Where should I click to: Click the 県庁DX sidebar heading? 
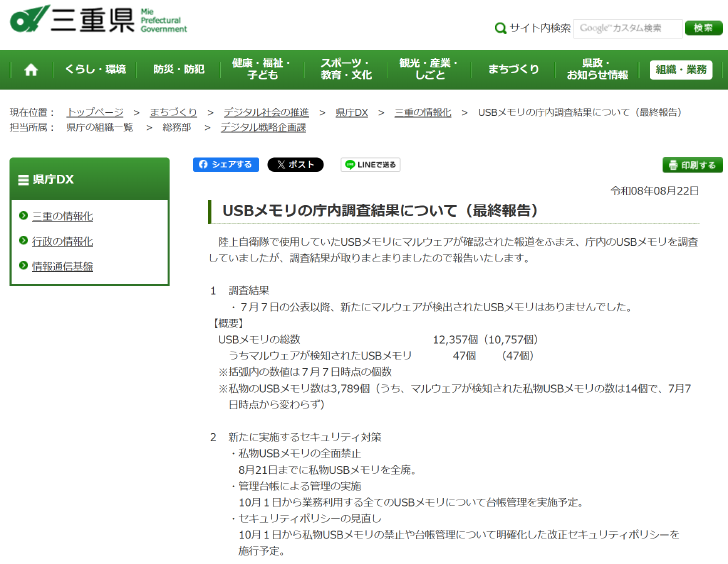click(x=53, y=180)
